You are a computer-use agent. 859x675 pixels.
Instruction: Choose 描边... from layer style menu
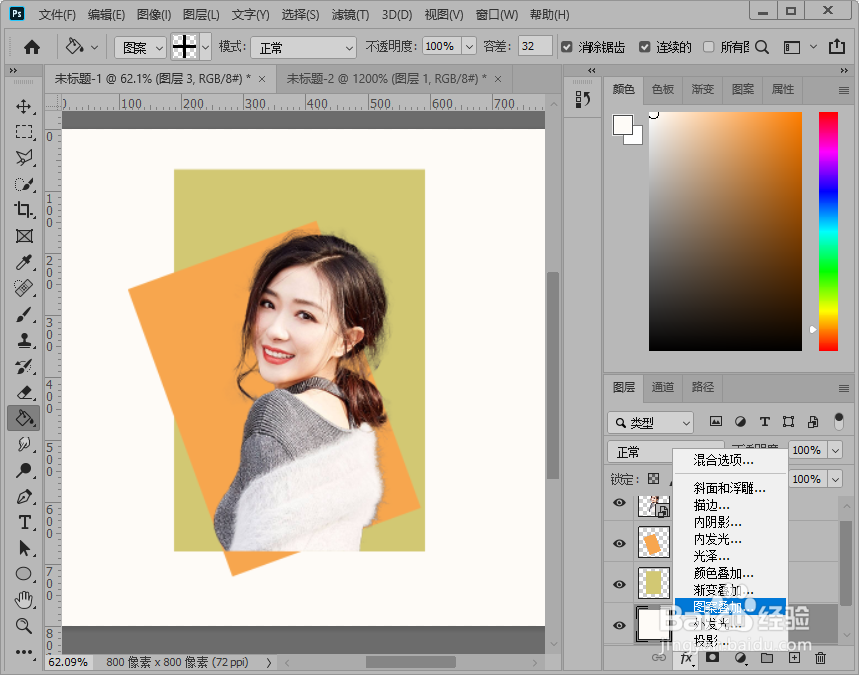click(x=712, y=505)
